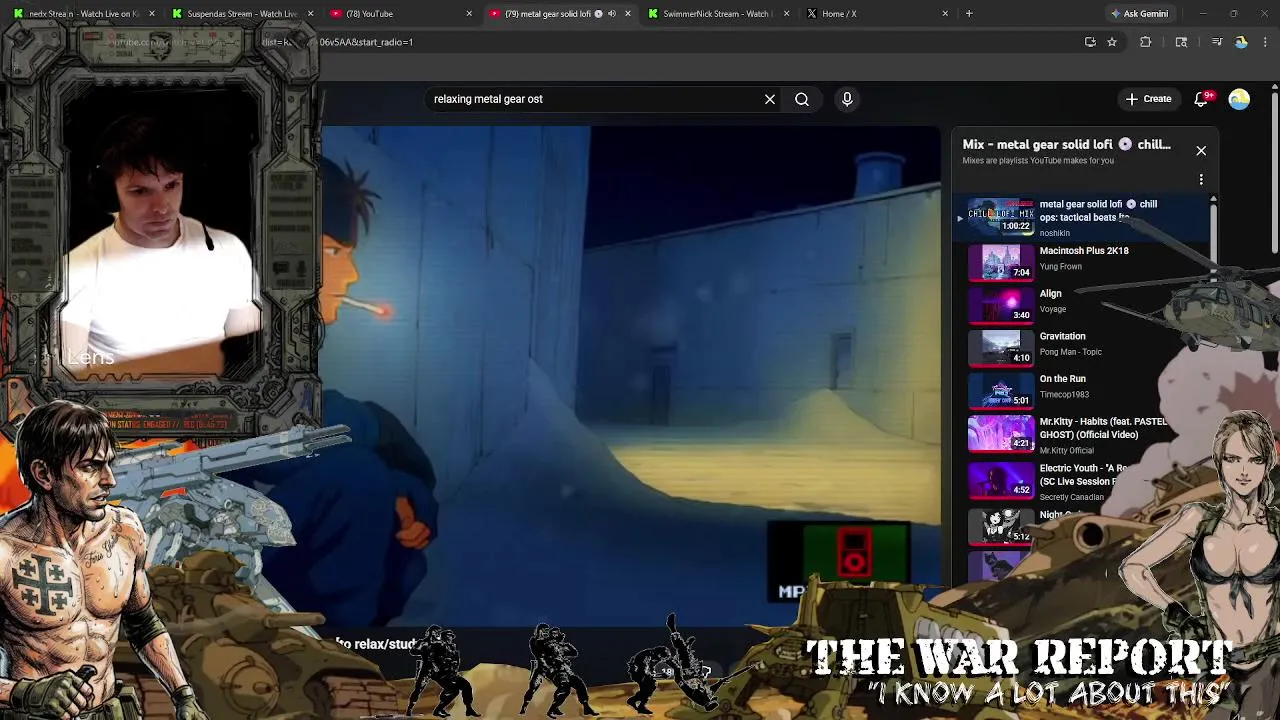Click the install/cast icon in the address bar
The image size is (1280, 720).
tap(1090, 42)
